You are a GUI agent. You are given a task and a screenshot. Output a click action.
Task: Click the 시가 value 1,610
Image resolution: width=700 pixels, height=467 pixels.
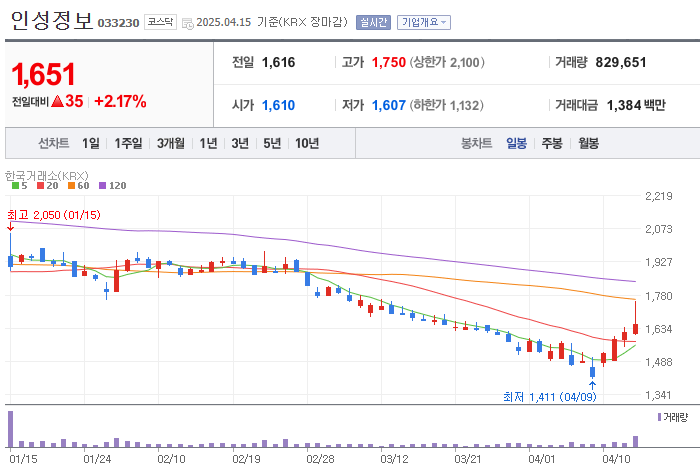point(278,105)
